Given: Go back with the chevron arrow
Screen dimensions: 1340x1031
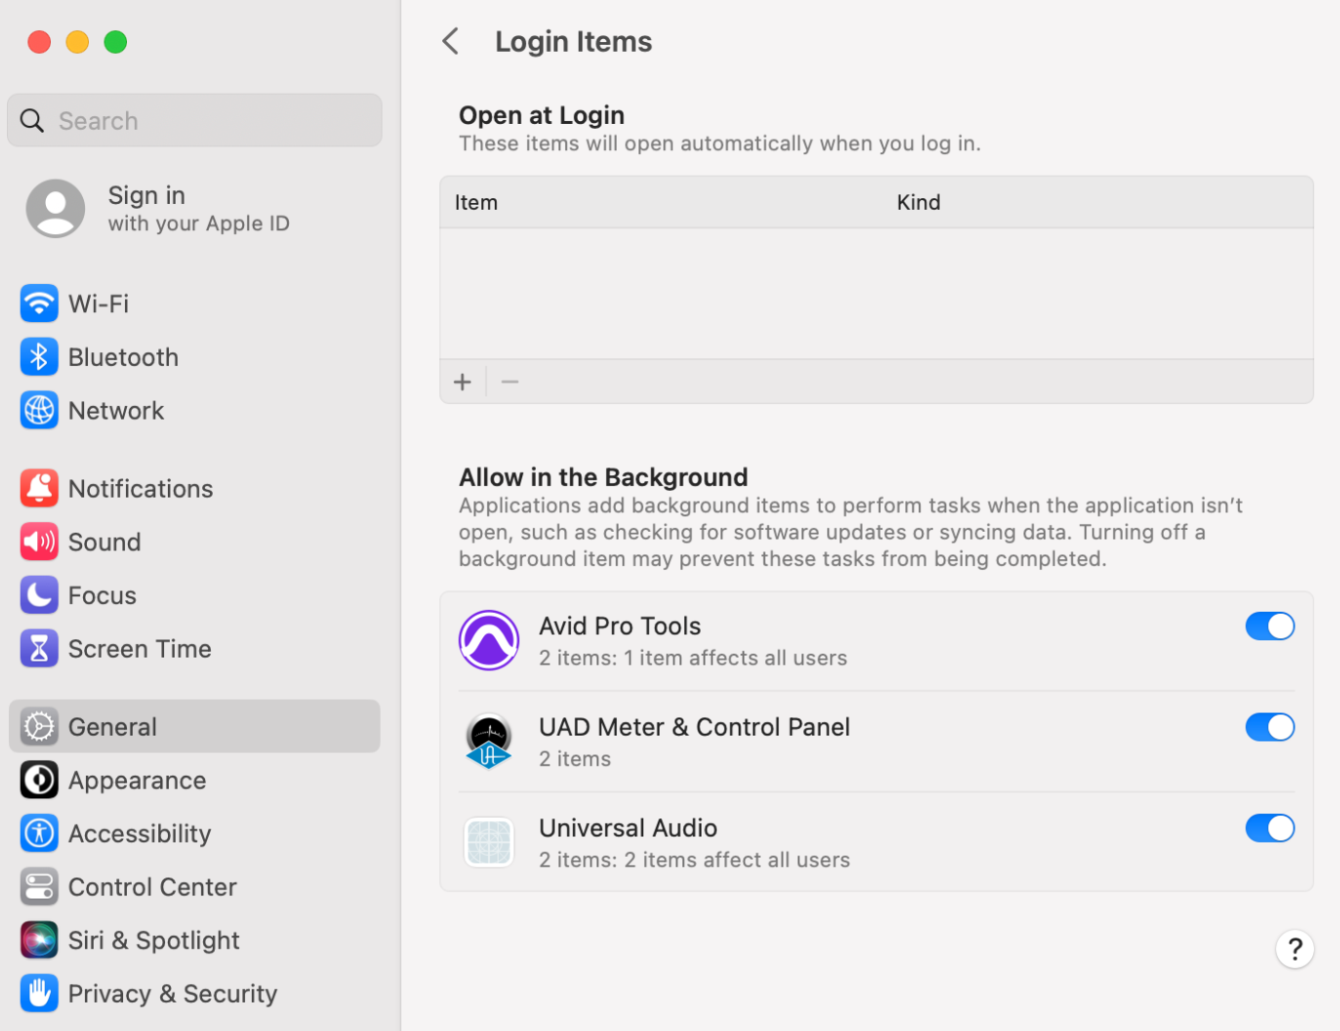Looking at the screenshot, I should pyautogui.click(x=451, y=41).
